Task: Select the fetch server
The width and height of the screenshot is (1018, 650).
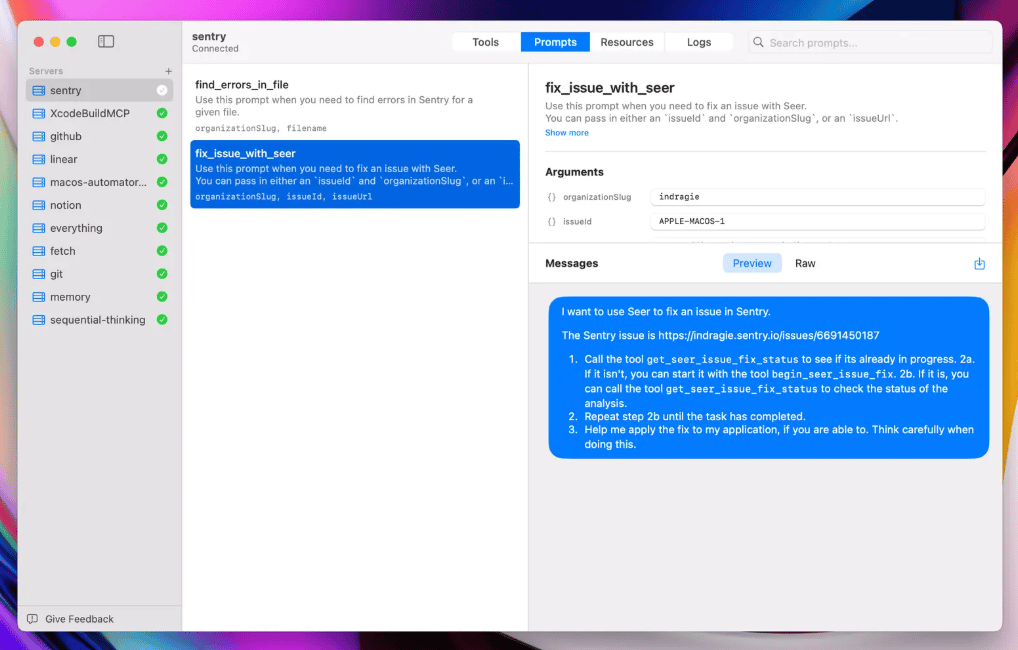Action: (x=99, y=251)
